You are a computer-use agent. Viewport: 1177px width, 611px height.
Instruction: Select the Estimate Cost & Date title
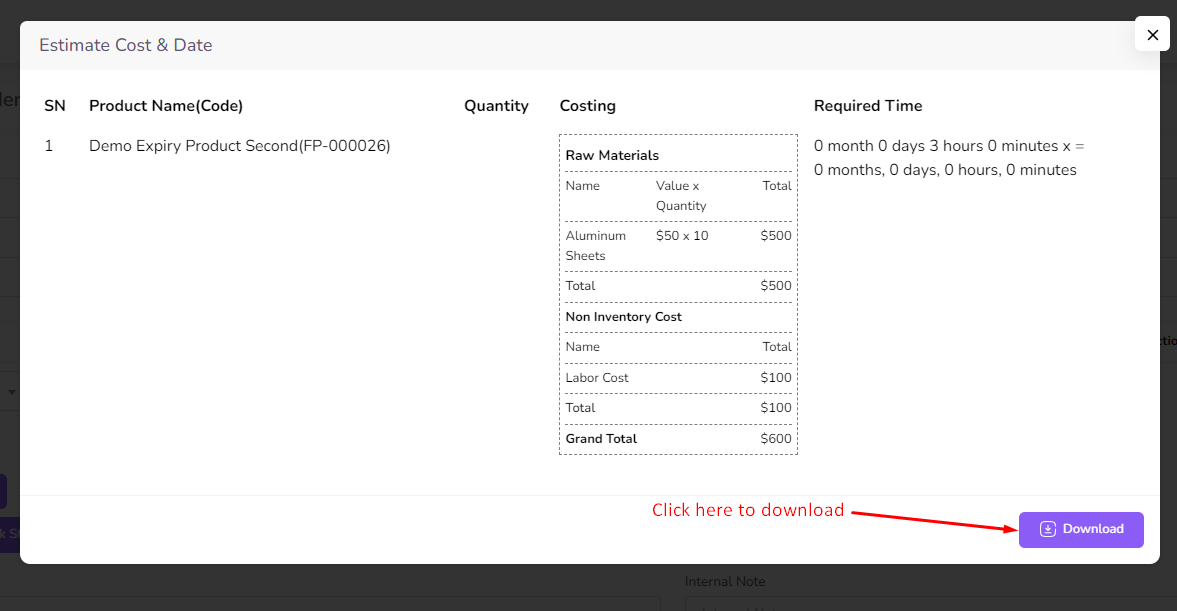[125, 45]
